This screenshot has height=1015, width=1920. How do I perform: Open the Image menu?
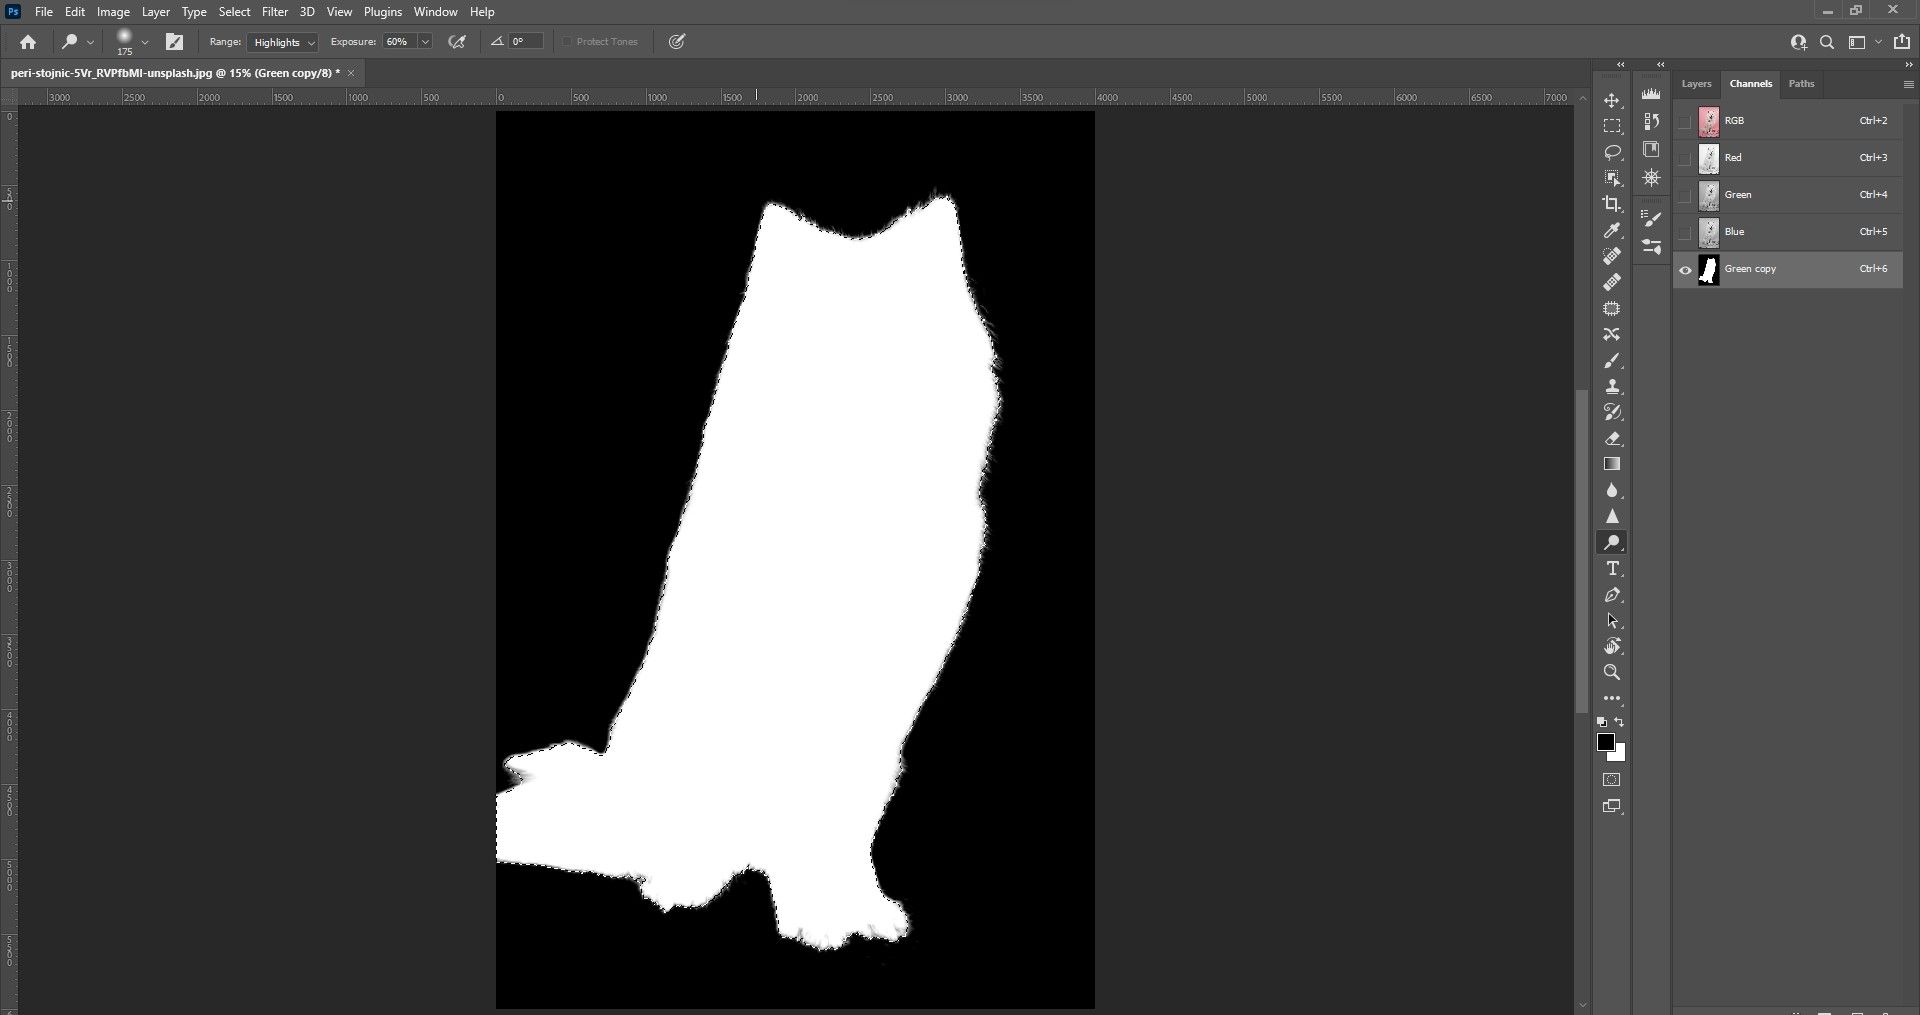click(113, 12)
